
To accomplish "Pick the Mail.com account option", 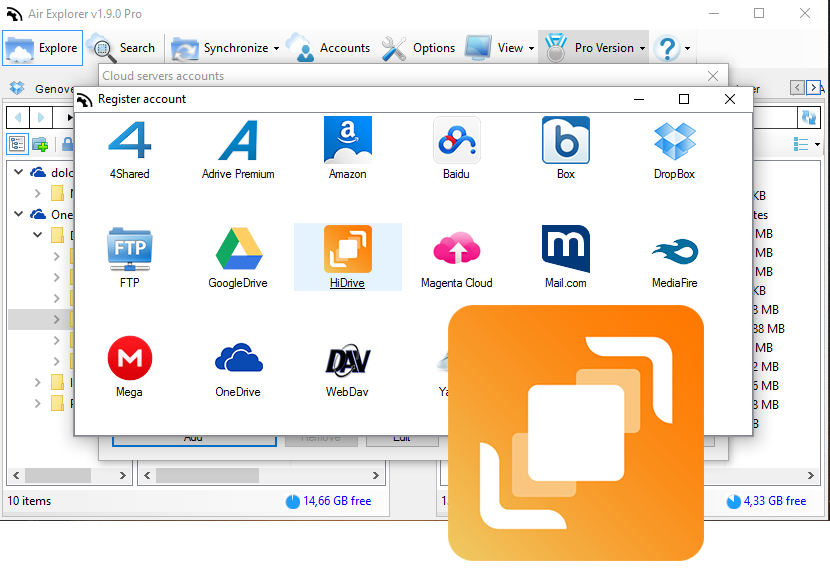I will (565, 258).
